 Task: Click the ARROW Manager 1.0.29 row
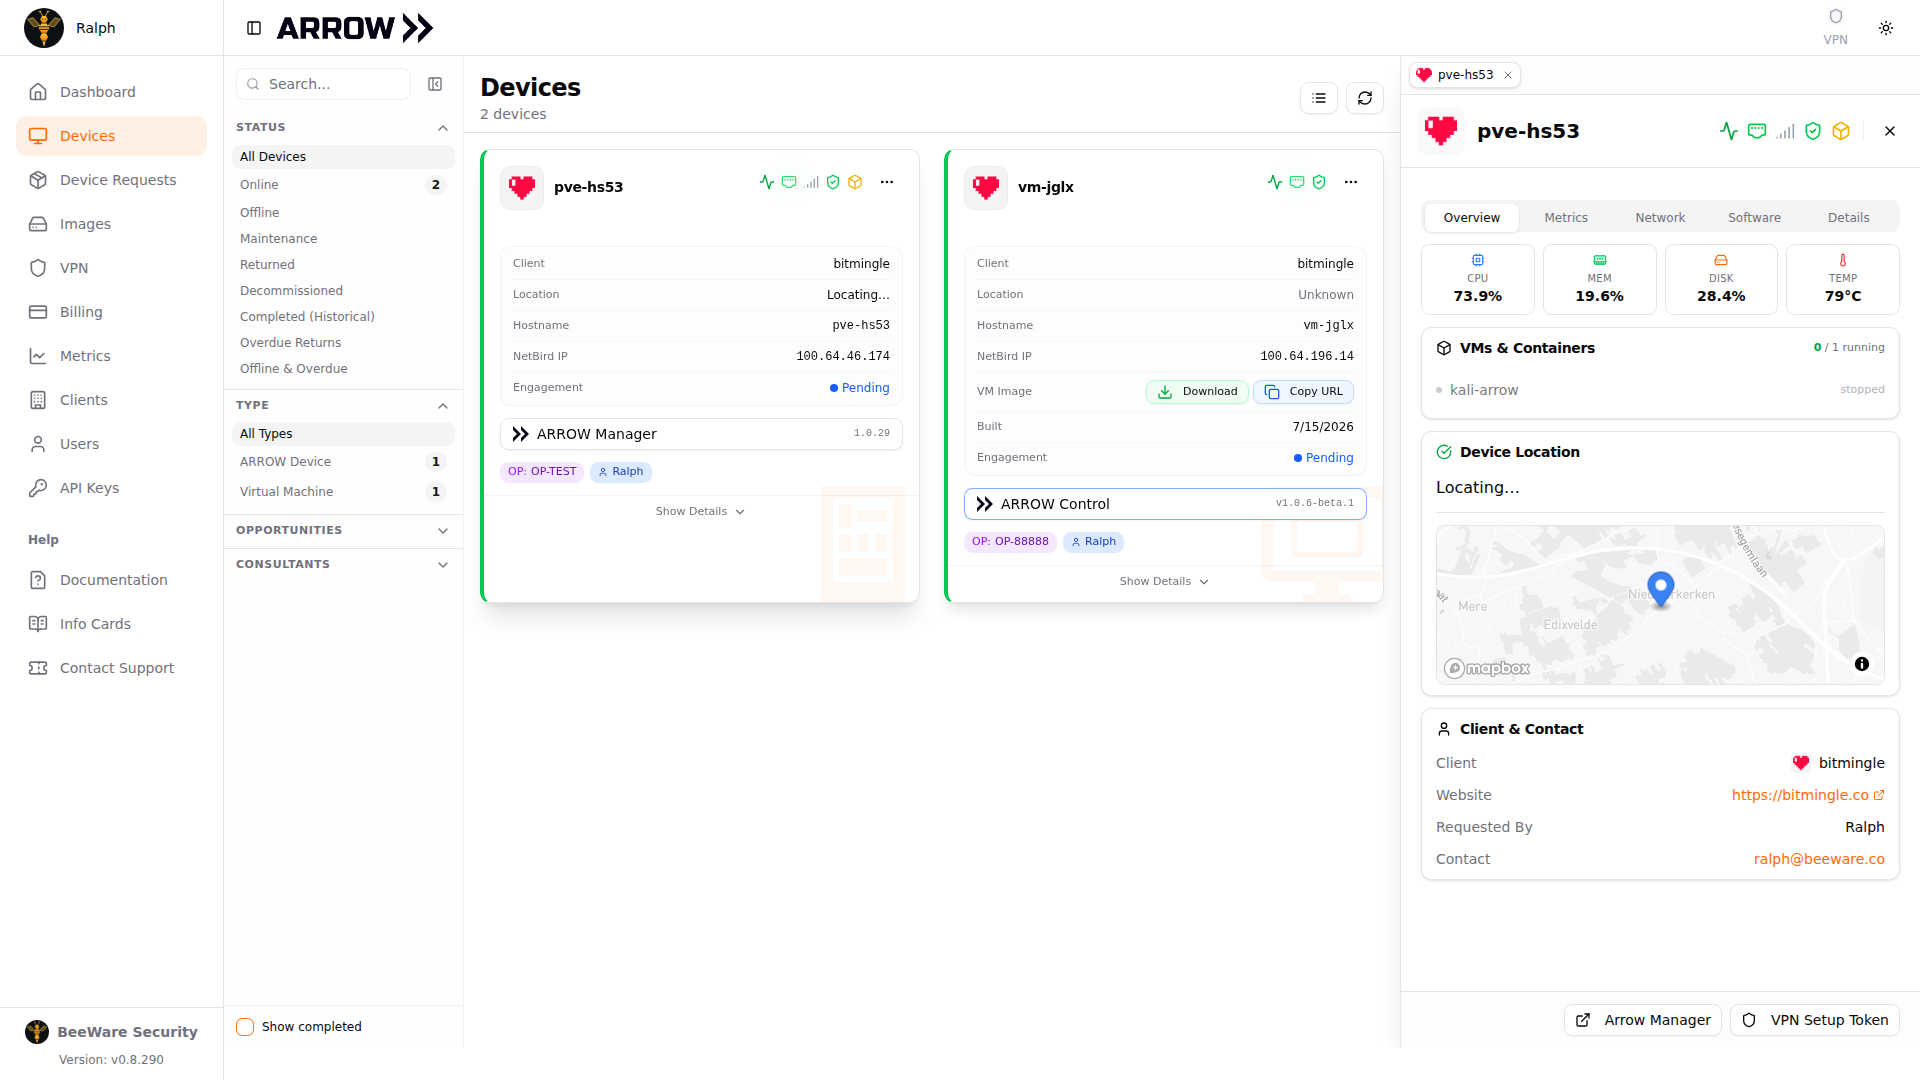click(x=701, y=434)
